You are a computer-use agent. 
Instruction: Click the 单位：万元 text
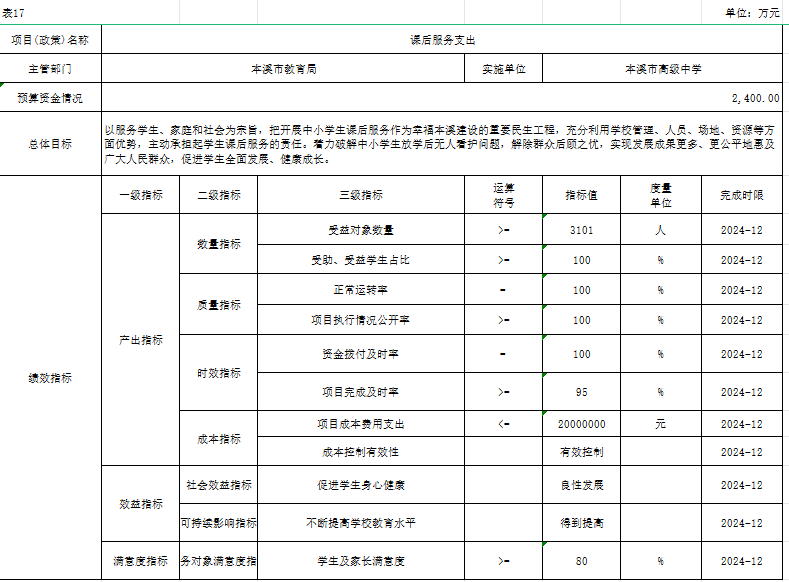pyautogui.click(x=752, y=13)
